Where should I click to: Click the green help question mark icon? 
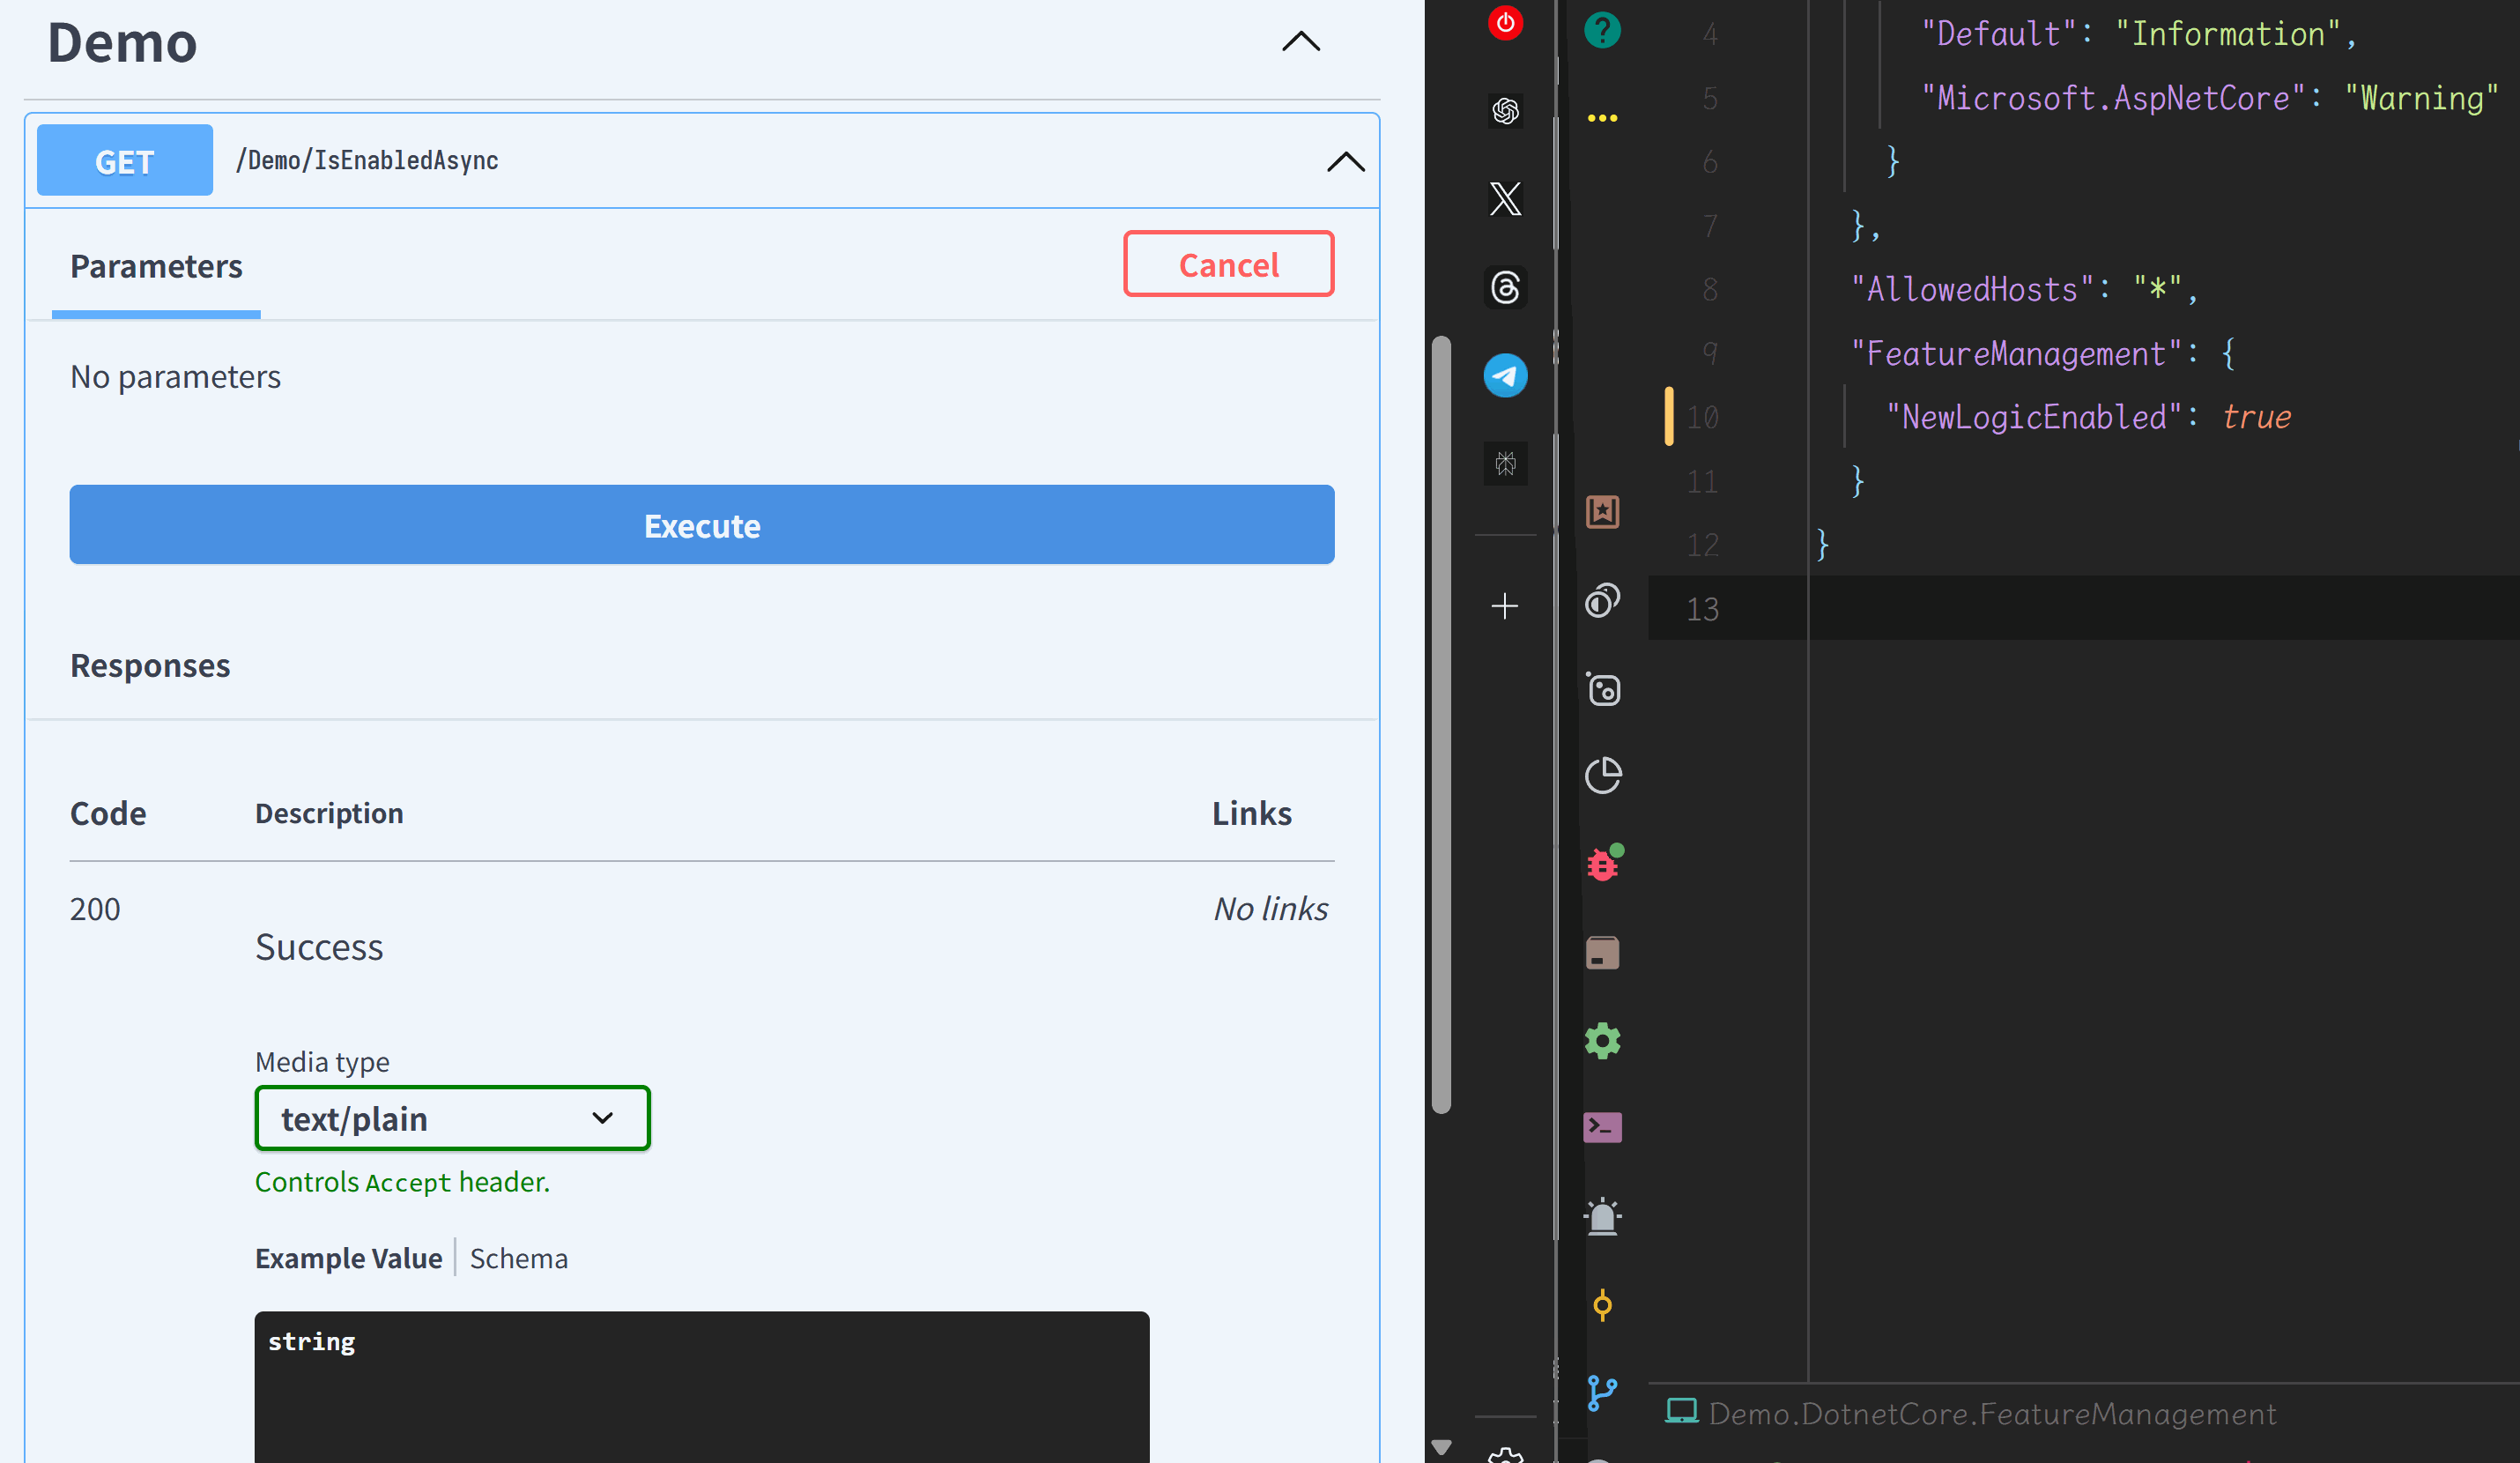pos(1602,30)
